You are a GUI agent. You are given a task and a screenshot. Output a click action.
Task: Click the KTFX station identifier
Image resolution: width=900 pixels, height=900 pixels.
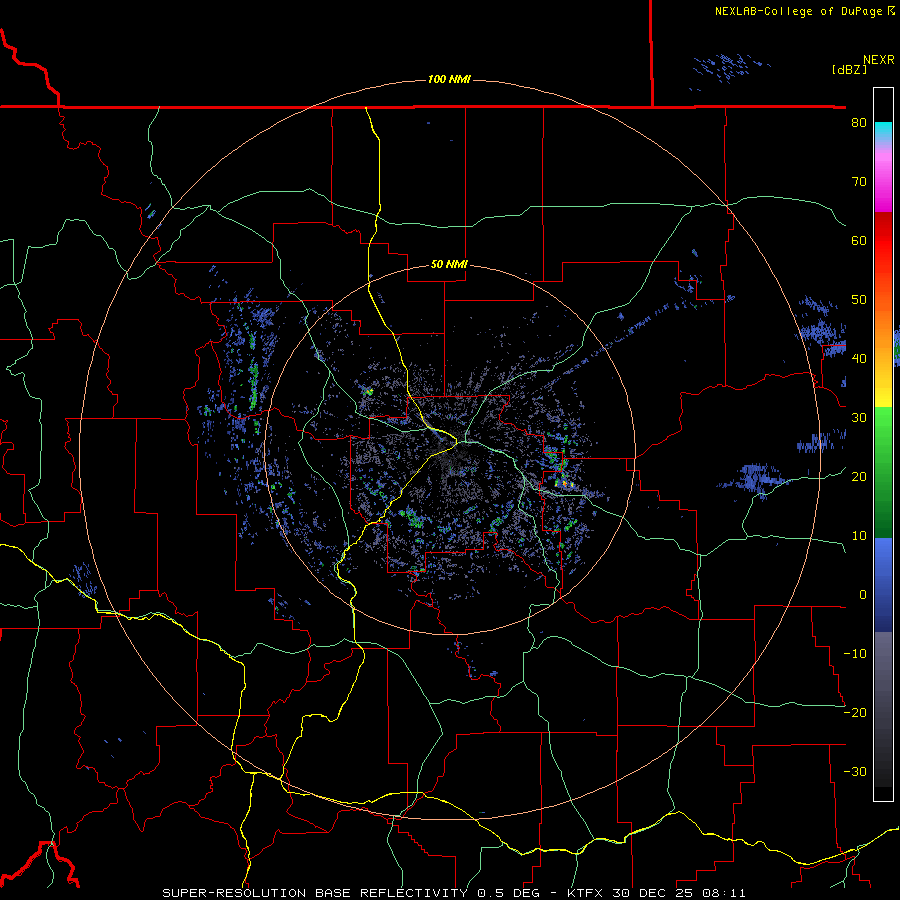click(x=585, y=893)
